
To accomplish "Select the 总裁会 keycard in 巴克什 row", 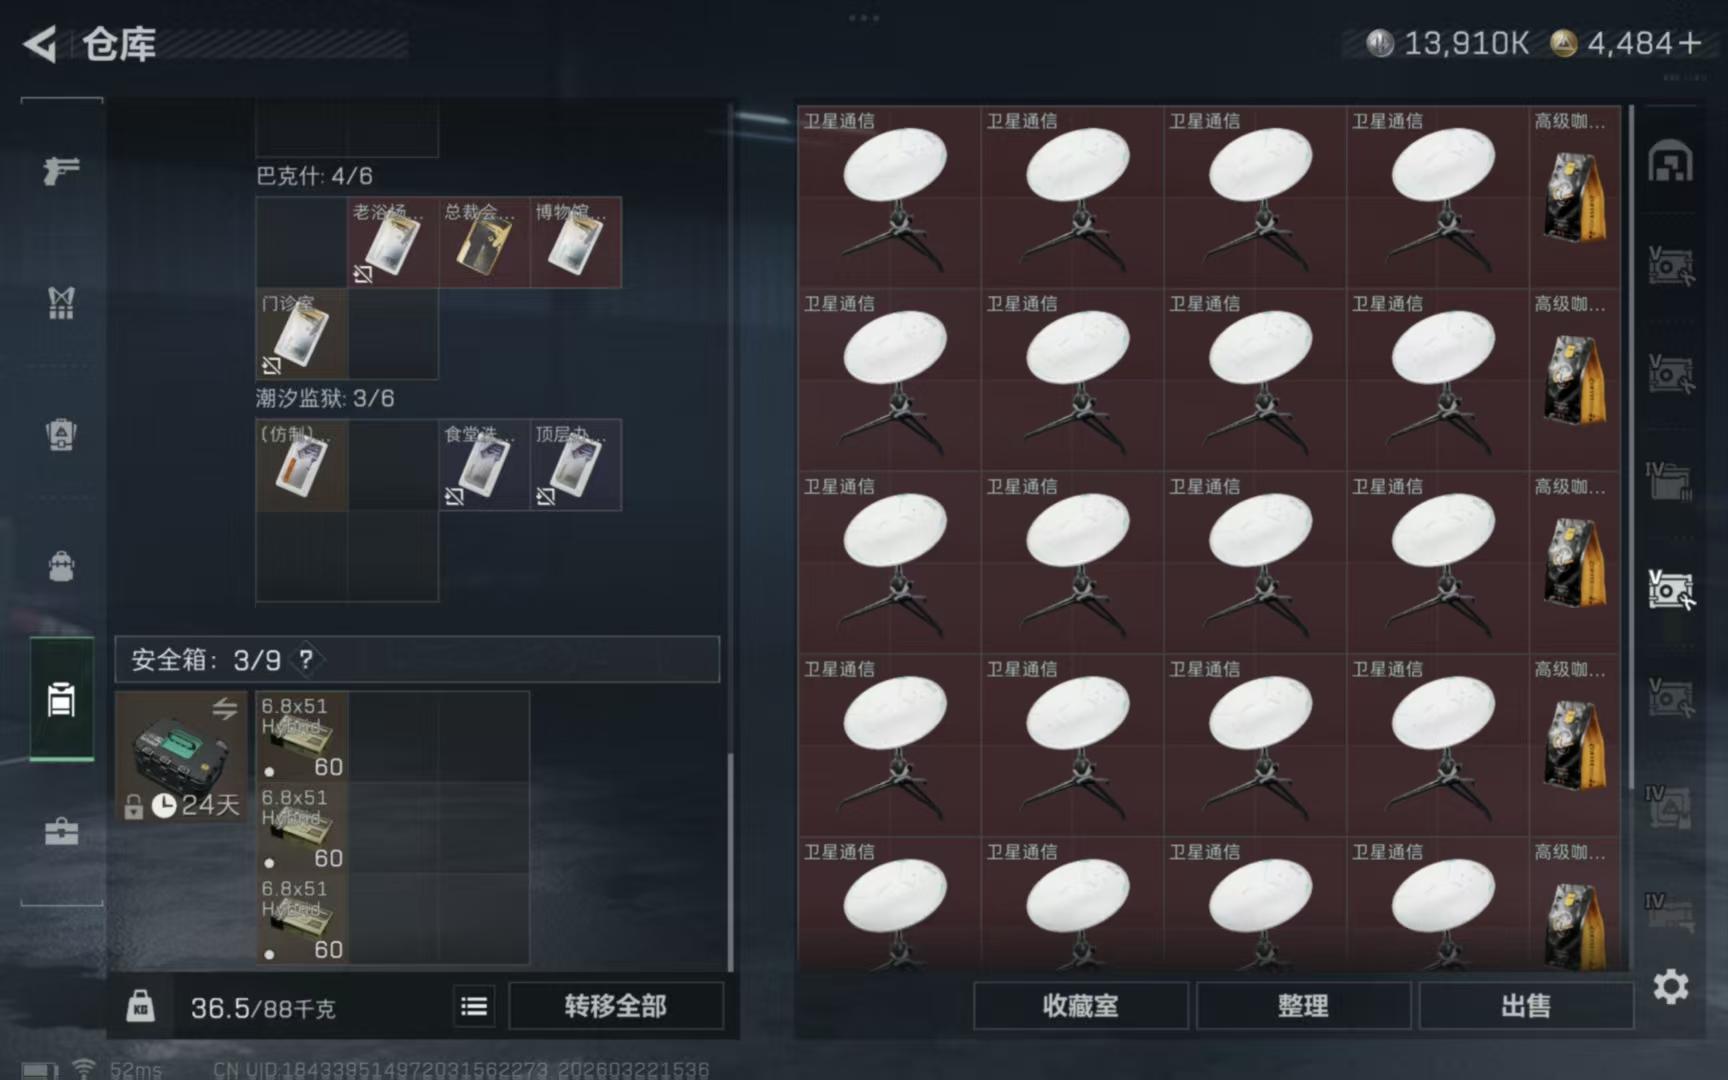I will [484, 242].
